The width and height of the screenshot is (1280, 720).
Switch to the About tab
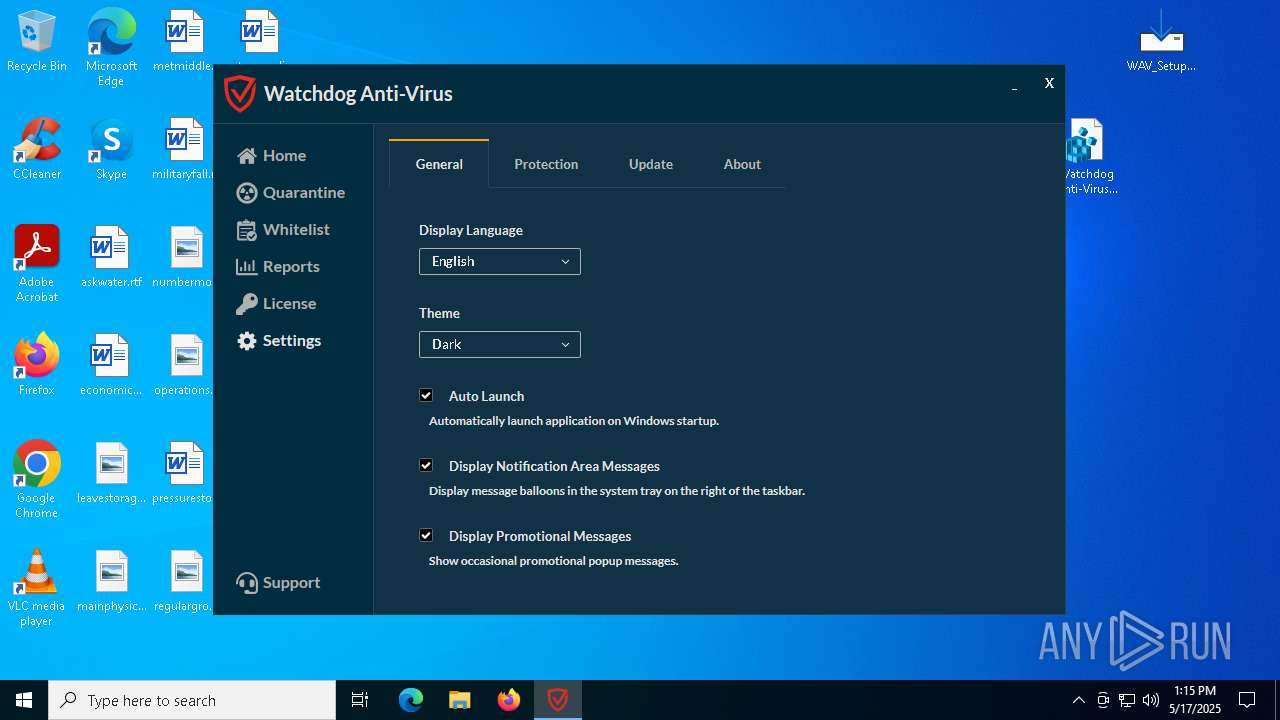coord(742,164)
